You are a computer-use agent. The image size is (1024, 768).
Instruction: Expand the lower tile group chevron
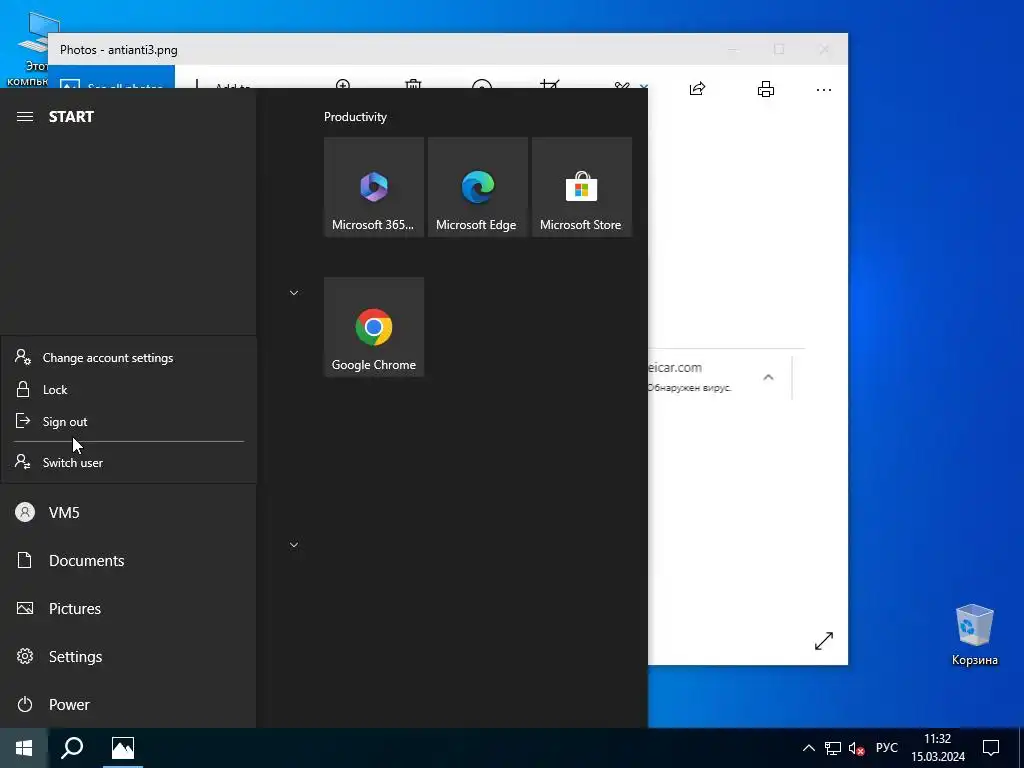click(294, 545)
